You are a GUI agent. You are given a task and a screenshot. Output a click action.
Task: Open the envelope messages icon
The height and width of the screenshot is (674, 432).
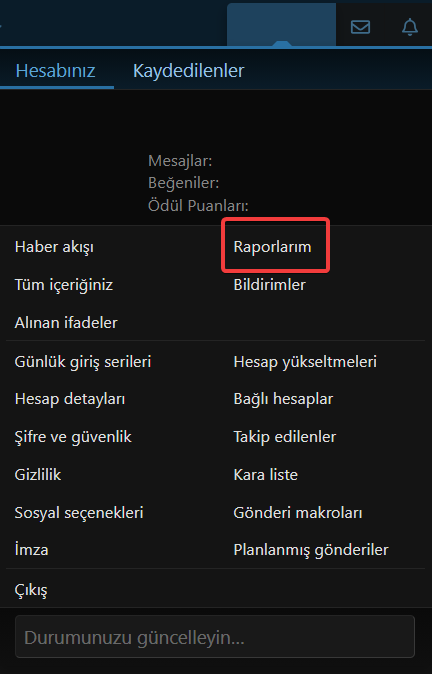360,27
